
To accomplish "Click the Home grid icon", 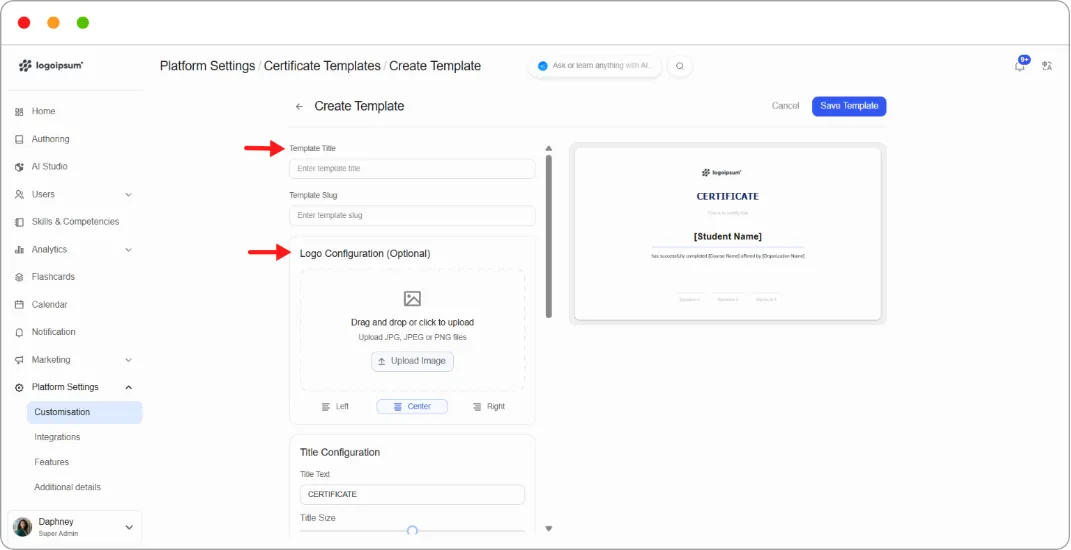I will pos(19,111).
